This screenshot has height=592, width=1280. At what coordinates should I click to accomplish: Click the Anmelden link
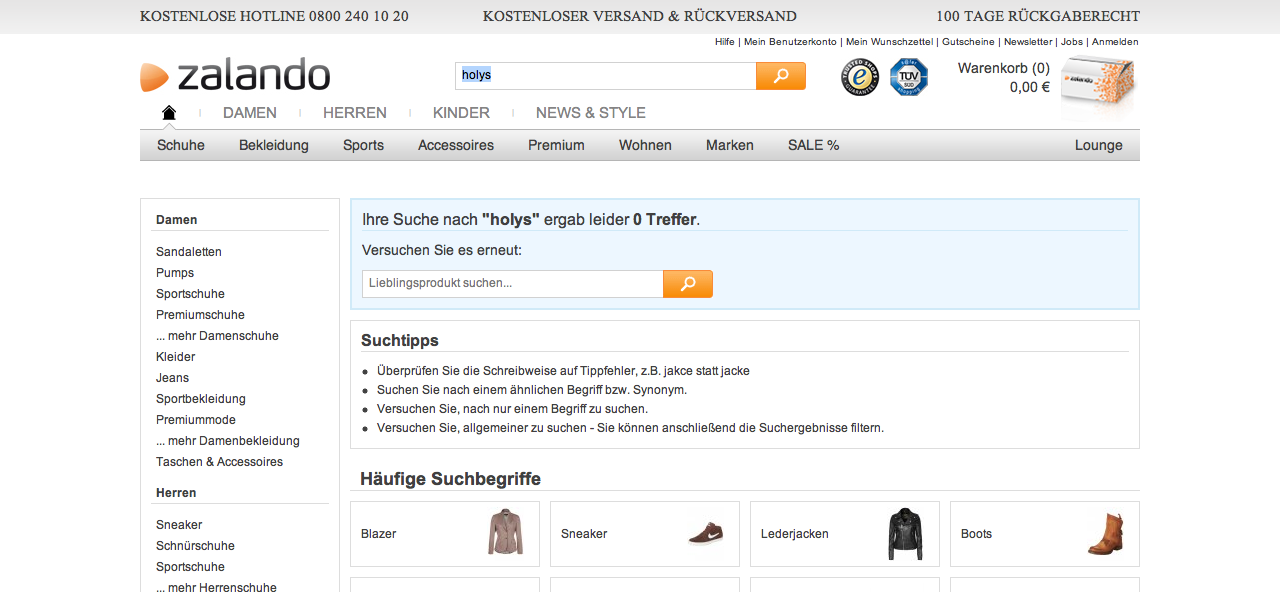click(x=1115, y=42)
